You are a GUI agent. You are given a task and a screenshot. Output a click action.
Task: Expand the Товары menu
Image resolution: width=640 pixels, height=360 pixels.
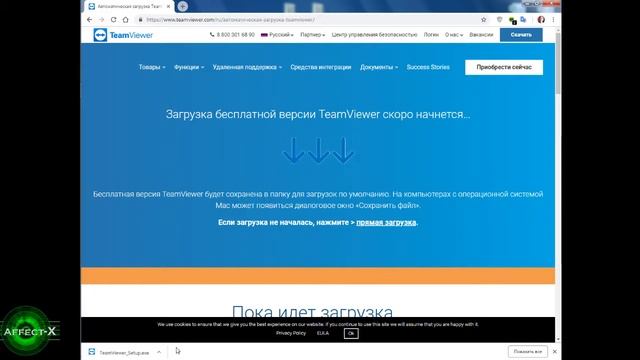(152, 67)
